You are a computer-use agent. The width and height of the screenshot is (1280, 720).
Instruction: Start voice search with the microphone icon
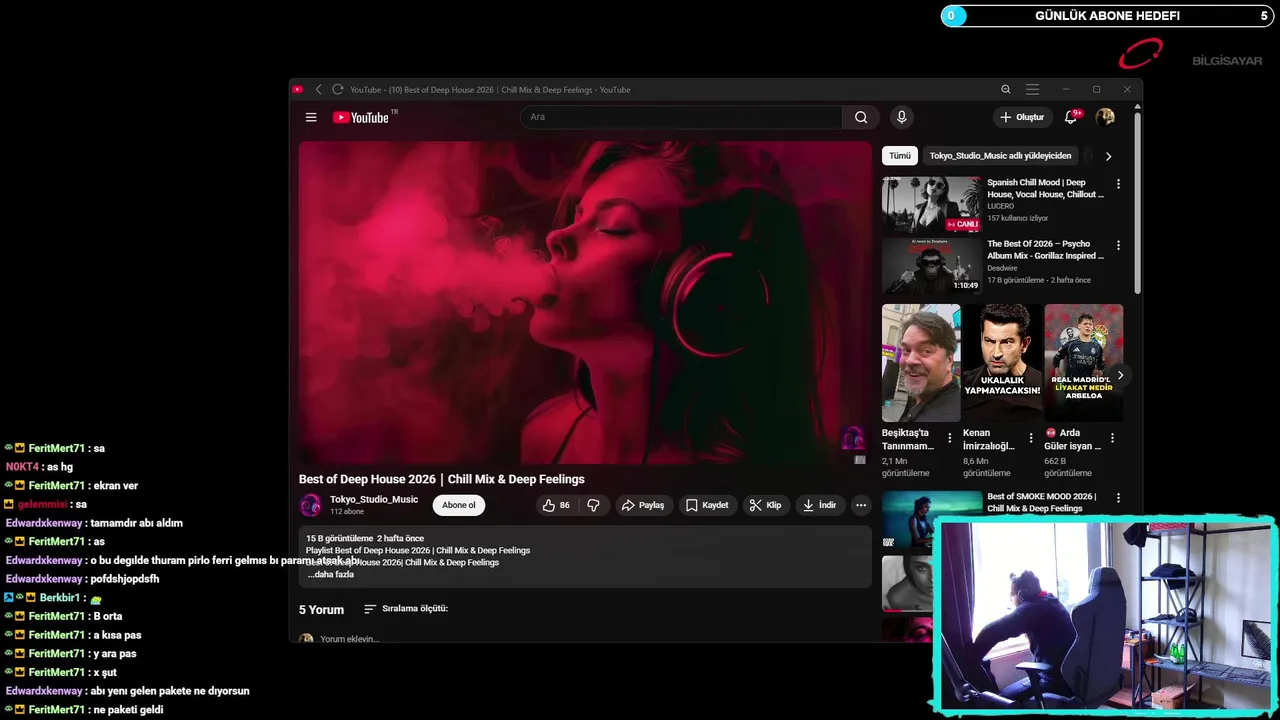point(901,117)
